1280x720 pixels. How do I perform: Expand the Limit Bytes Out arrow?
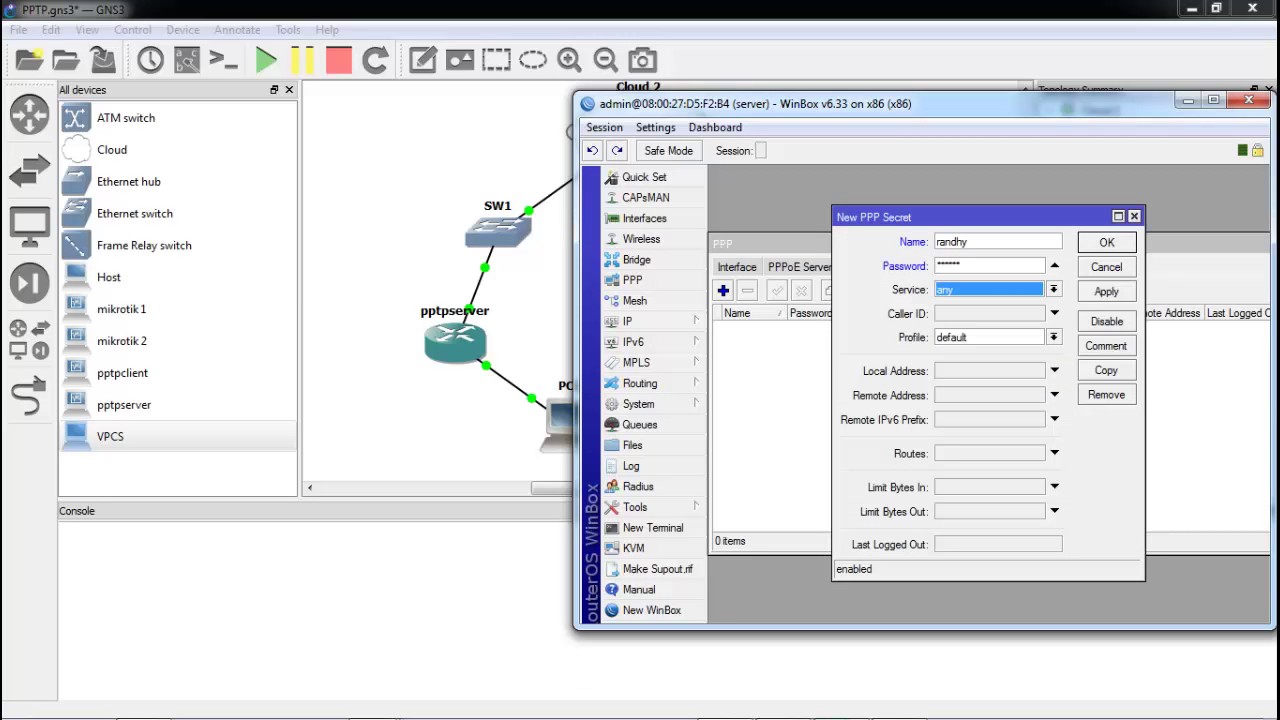pyautogui.click(x=1054, y=511)
